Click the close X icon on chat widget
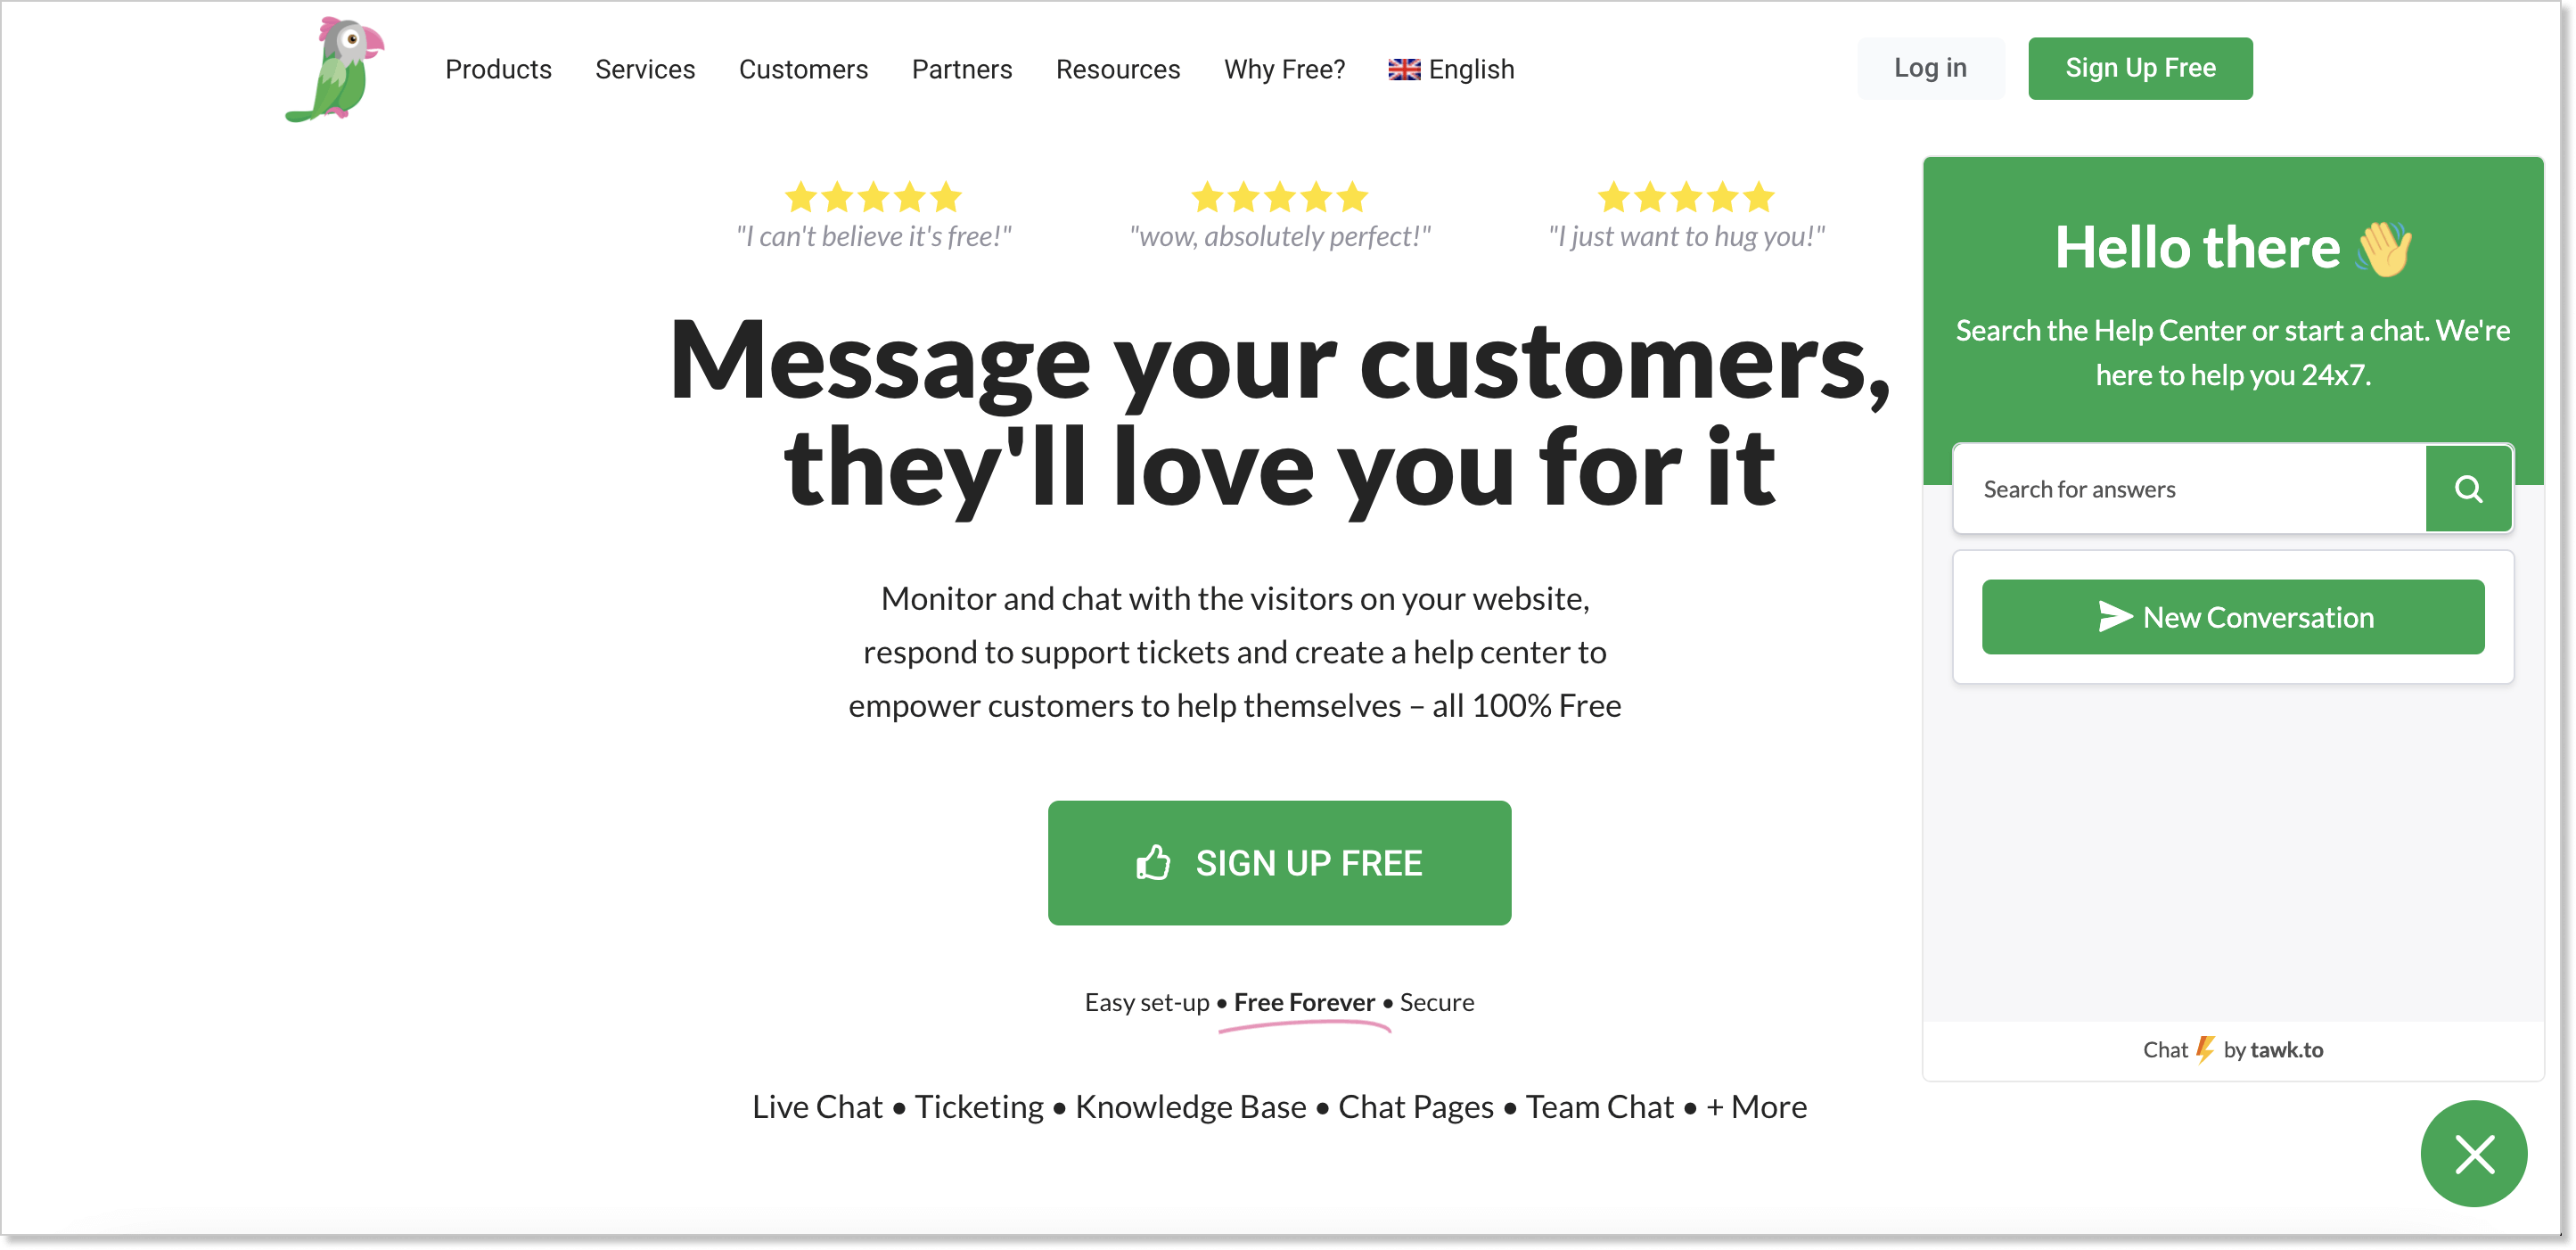Image resolution: width=2576 pixels, height=1250 pixels. pos(2474,1153)
